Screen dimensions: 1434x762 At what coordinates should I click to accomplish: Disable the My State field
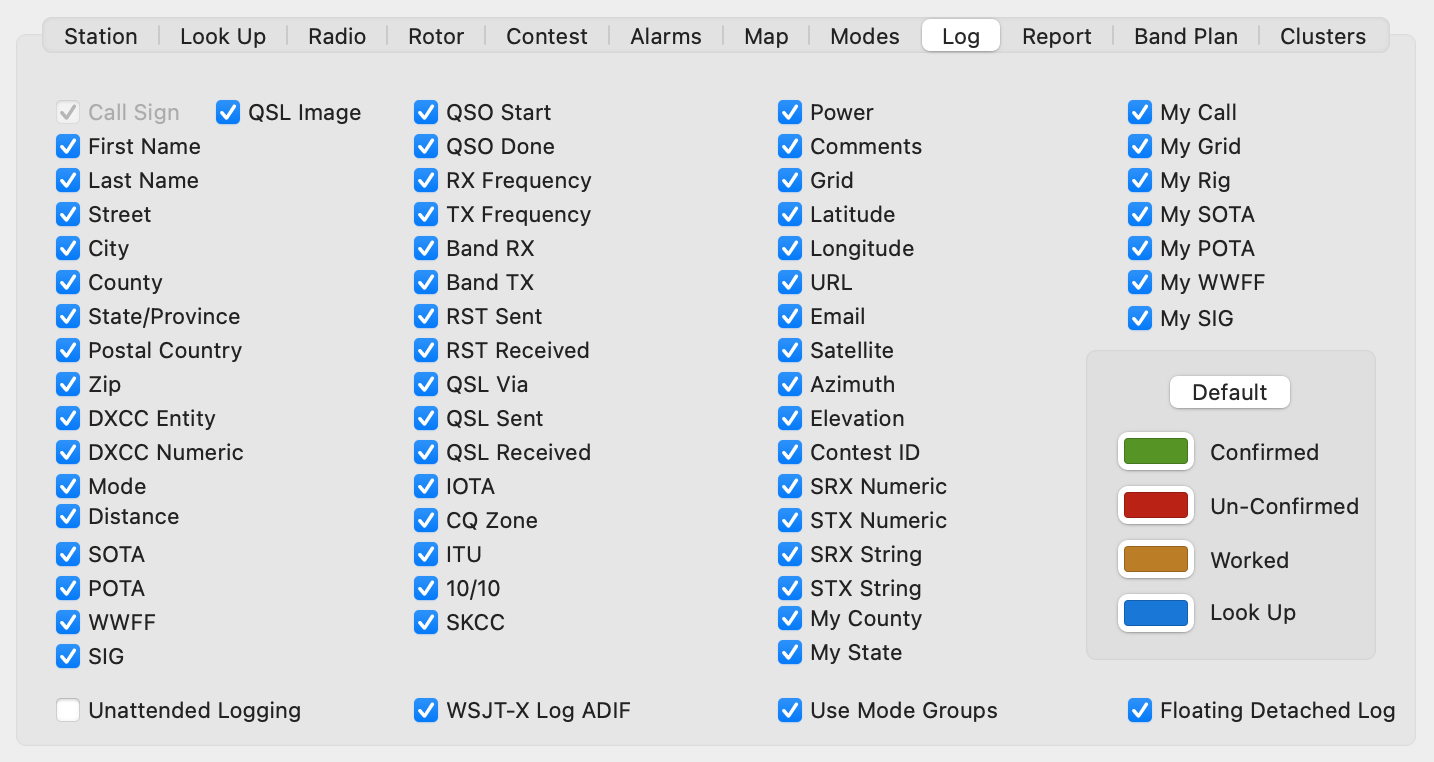(x=789, y=653)
